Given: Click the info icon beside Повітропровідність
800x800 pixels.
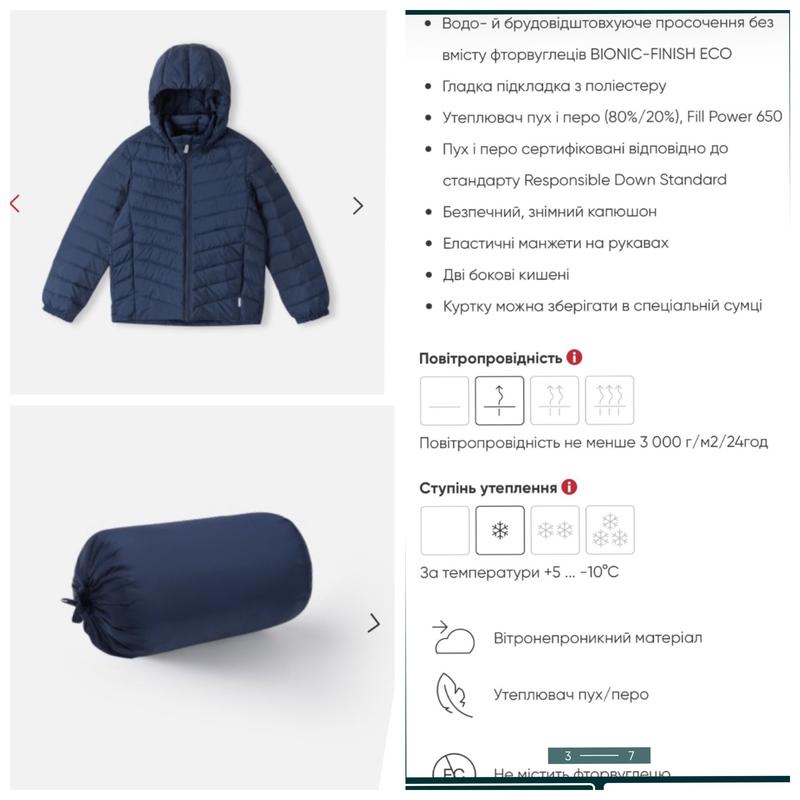Looking at the screenshot, I should point(574,357).
